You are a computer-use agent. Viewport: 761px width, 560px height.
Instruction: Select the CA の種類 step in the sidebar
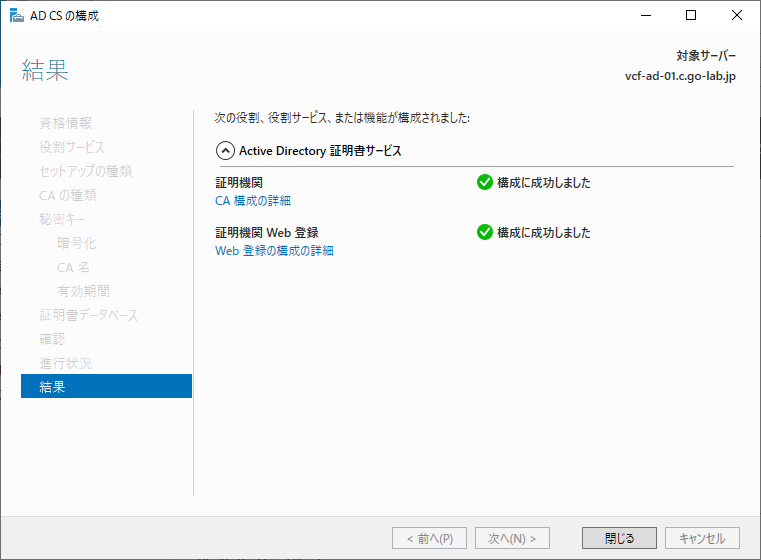(x=67, y=195)
